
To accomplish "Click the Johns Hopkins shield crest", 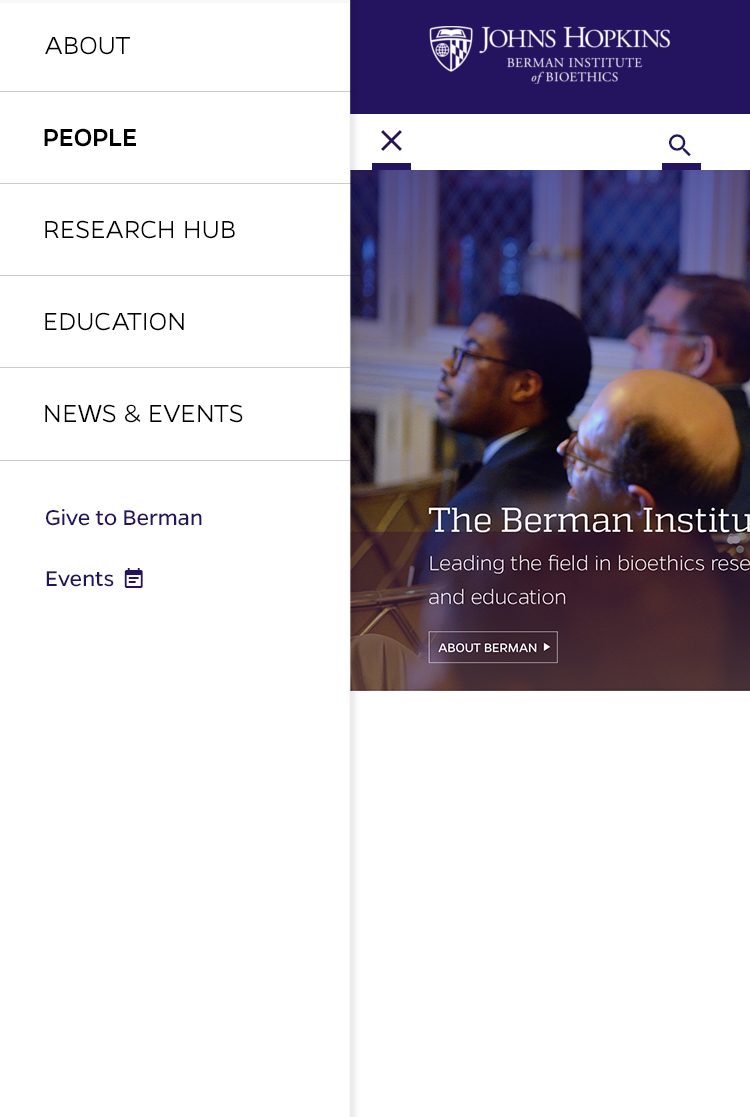I will pos(451,48).
